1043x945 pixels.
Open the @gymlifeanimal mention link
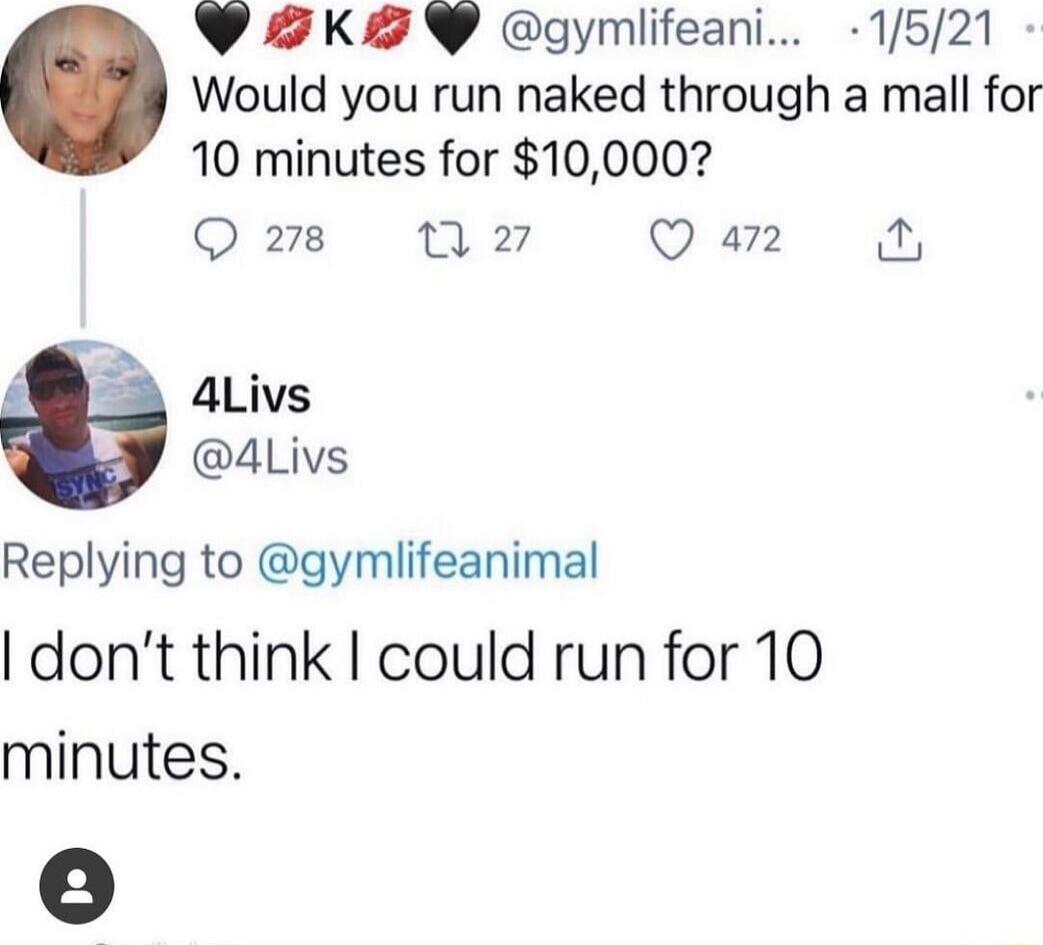coord(428,562)
